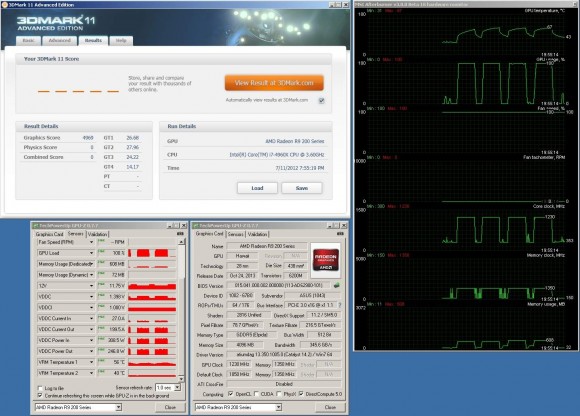
Task: Click the GPU Load red history graph
Action: [x=152, y=253]
